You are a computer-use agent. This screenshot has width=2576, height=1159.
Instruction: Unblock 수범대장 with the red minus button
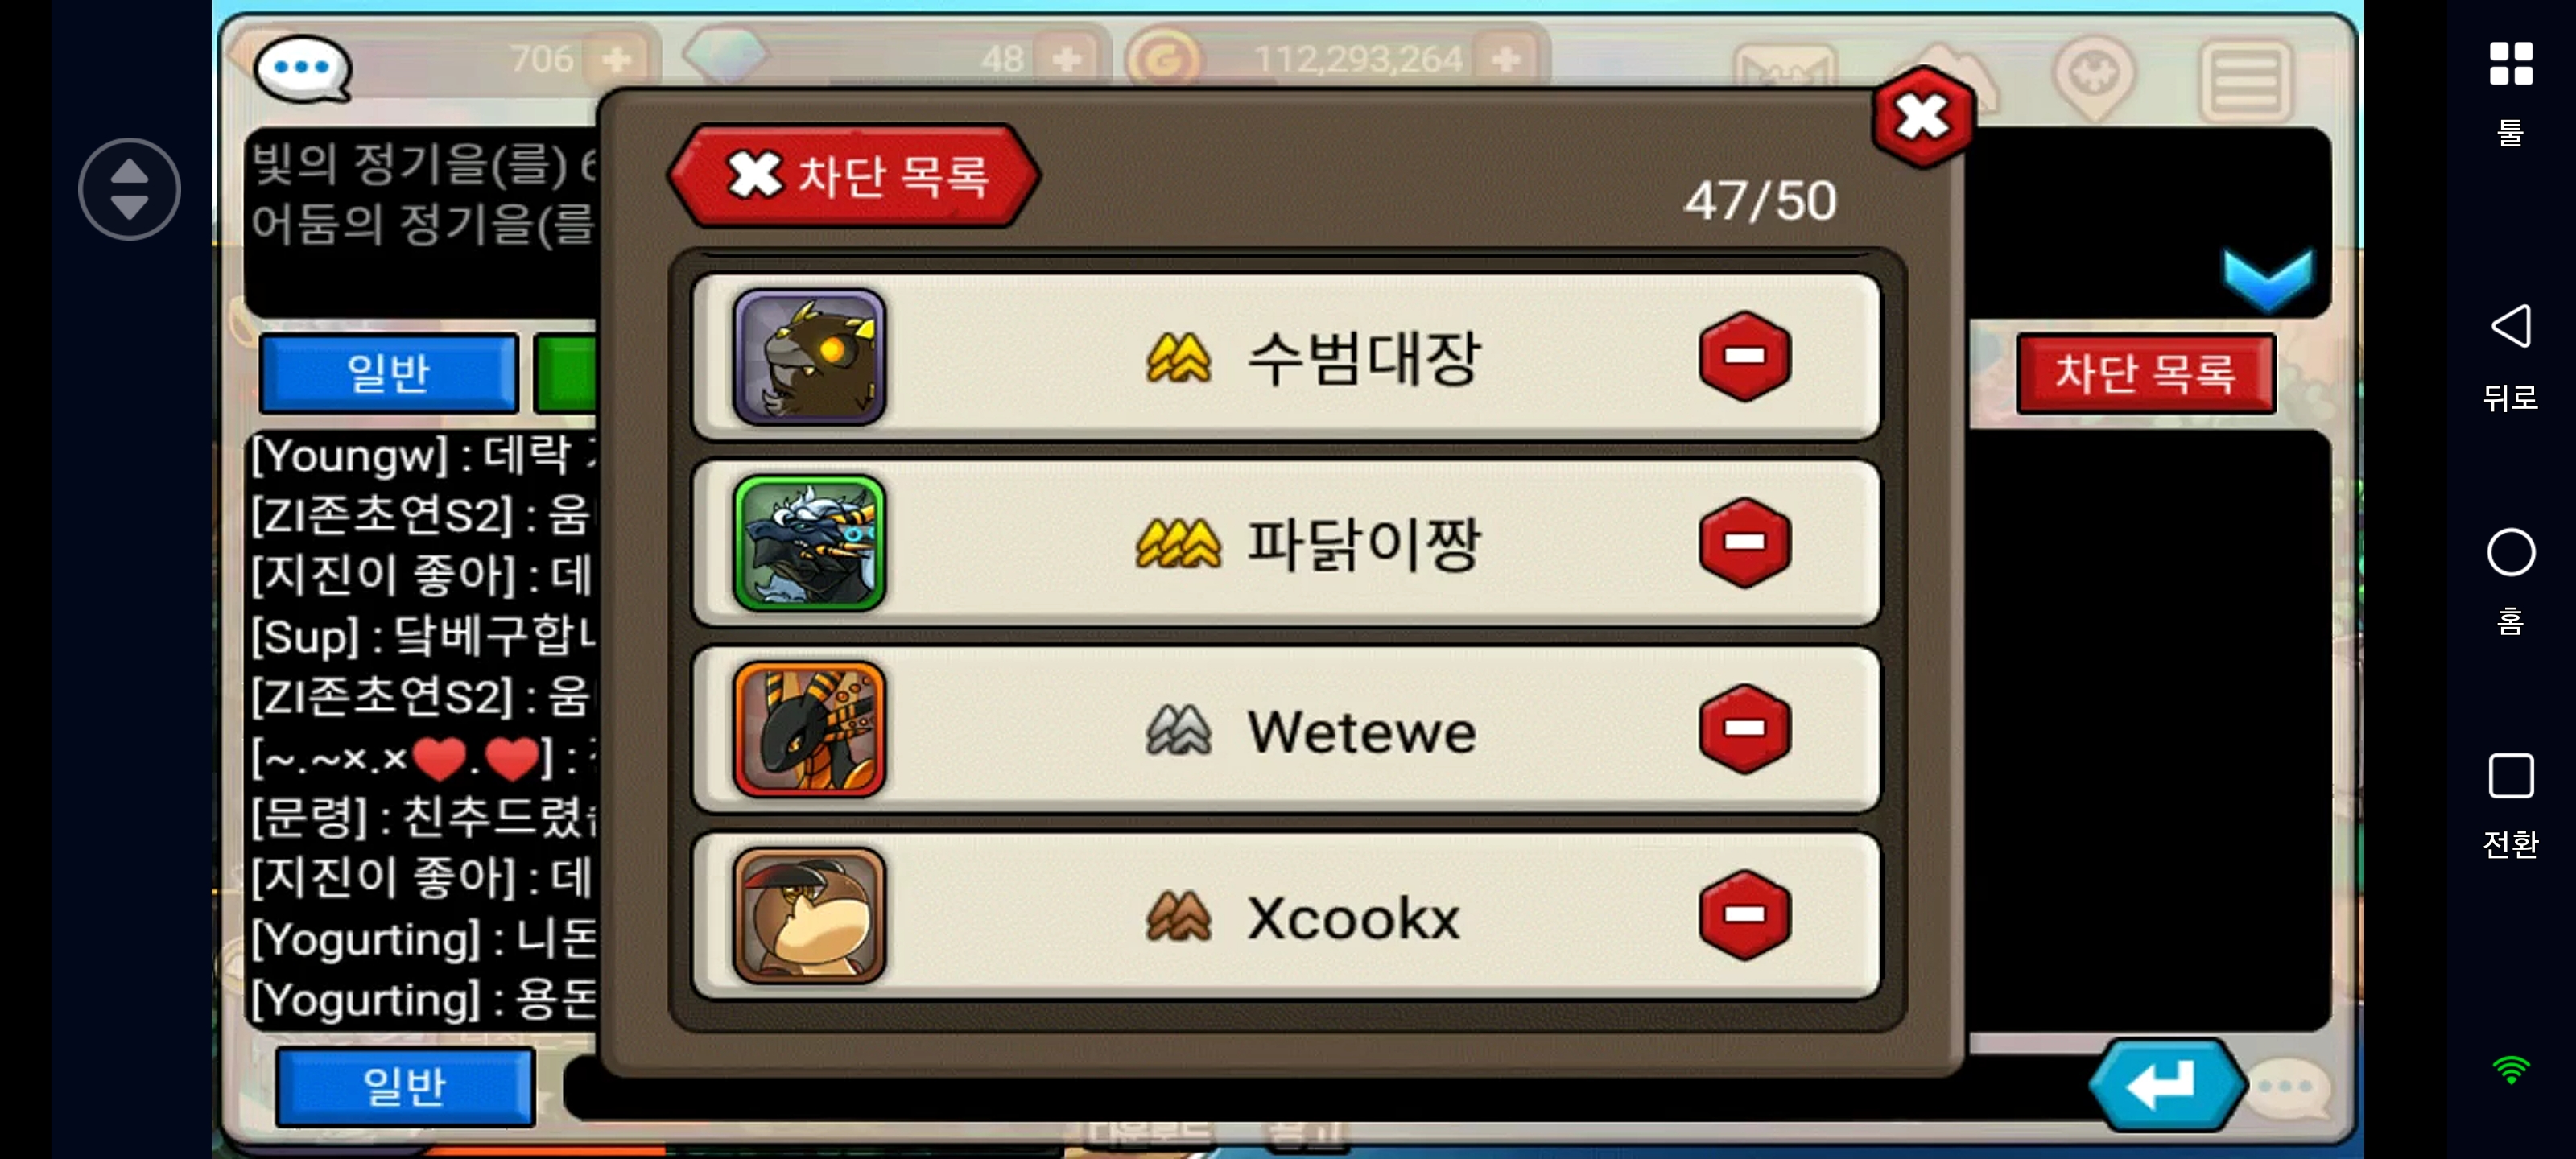point(1744,356)
